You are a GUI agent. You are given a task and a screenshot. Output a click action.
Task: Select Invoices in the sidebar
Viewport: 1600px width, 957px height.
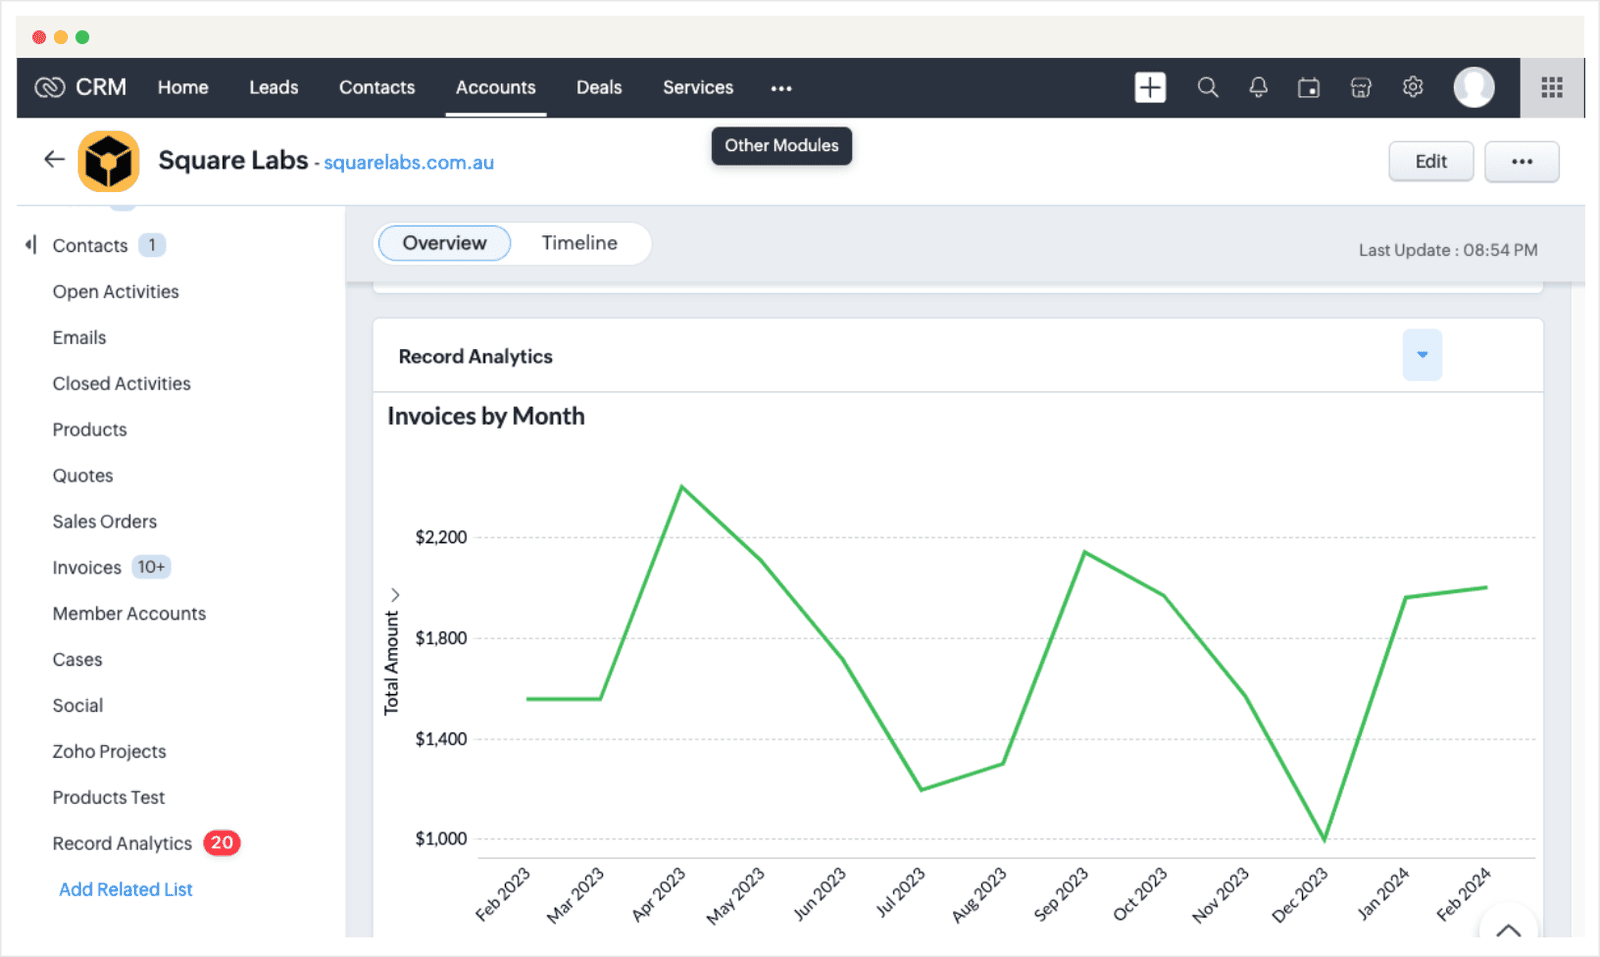click(87, 568)
